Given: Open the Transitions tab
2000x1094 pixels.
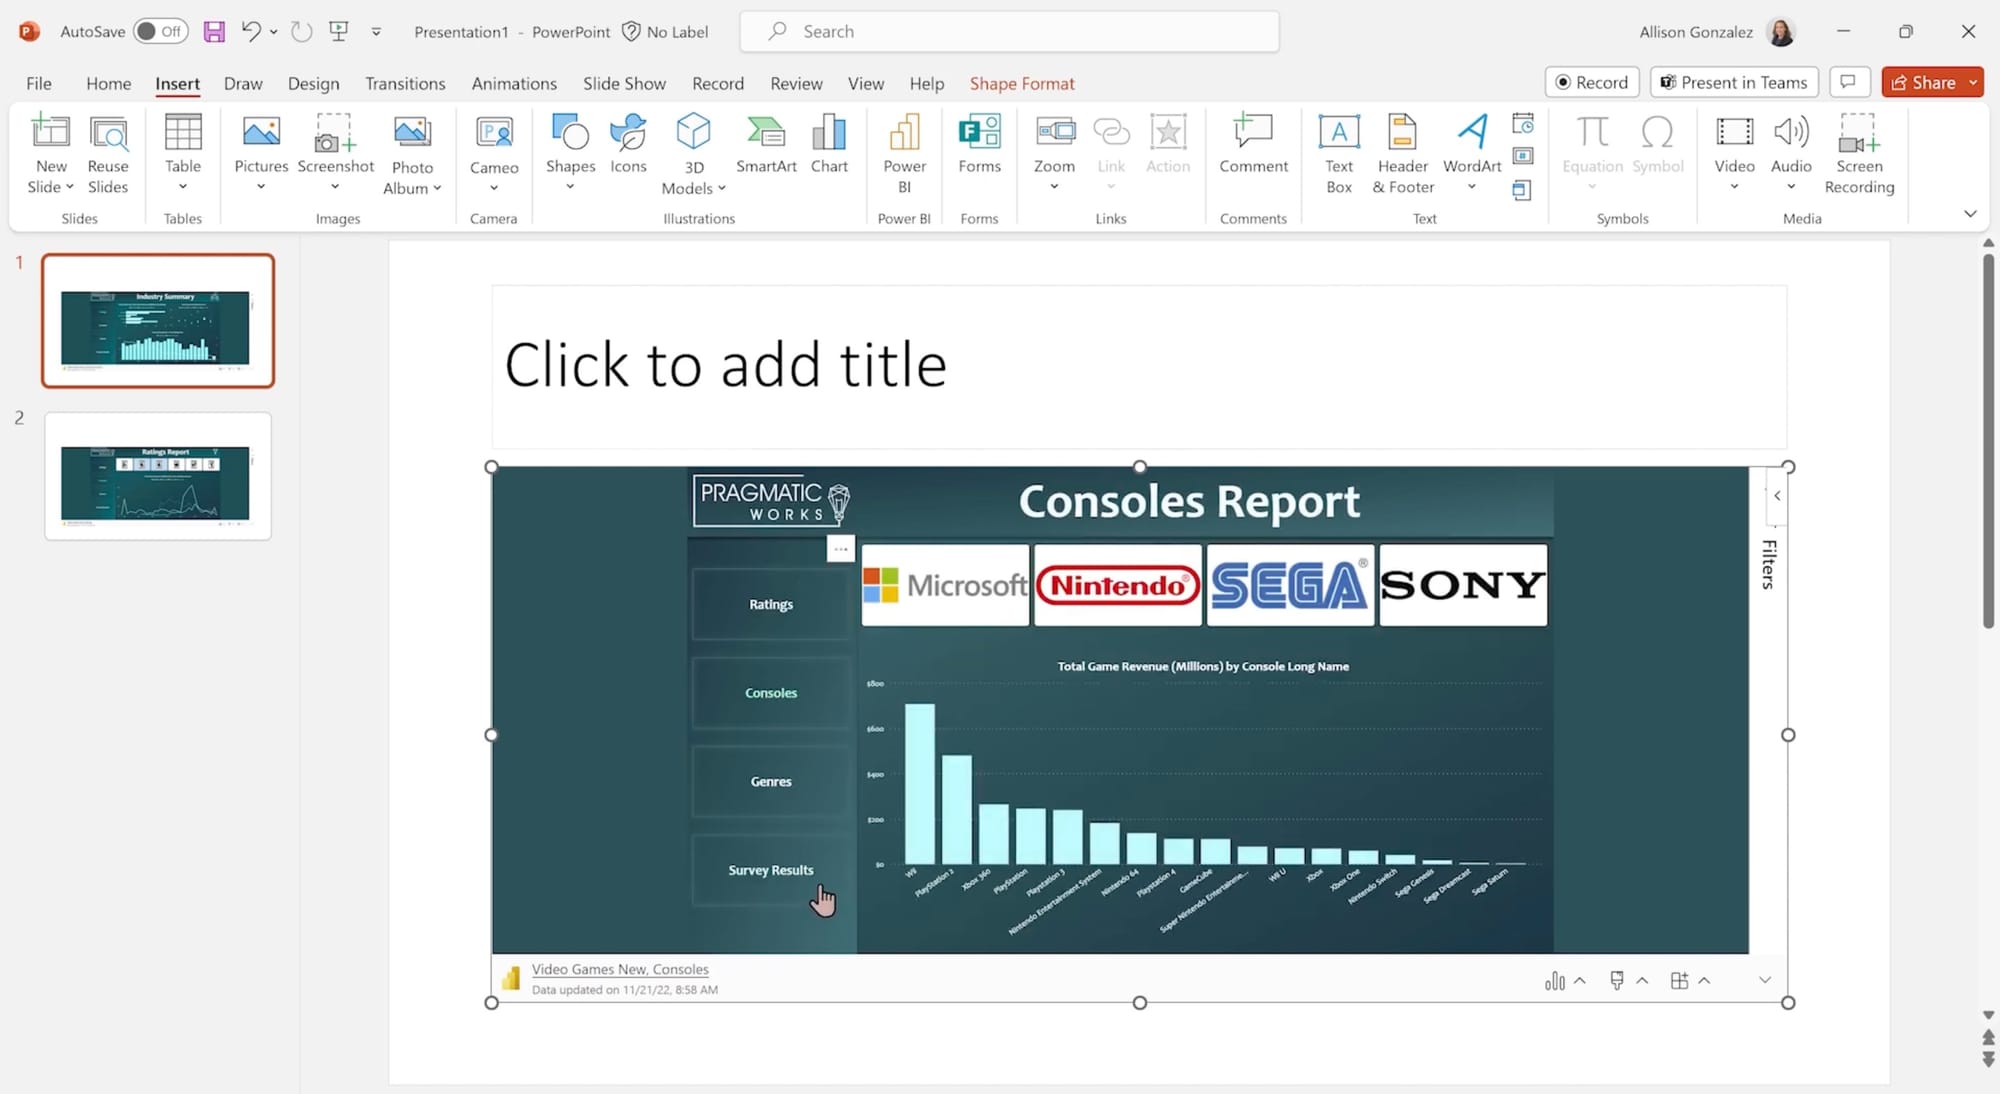Looking at the screenshot, I should click(405, 83).
